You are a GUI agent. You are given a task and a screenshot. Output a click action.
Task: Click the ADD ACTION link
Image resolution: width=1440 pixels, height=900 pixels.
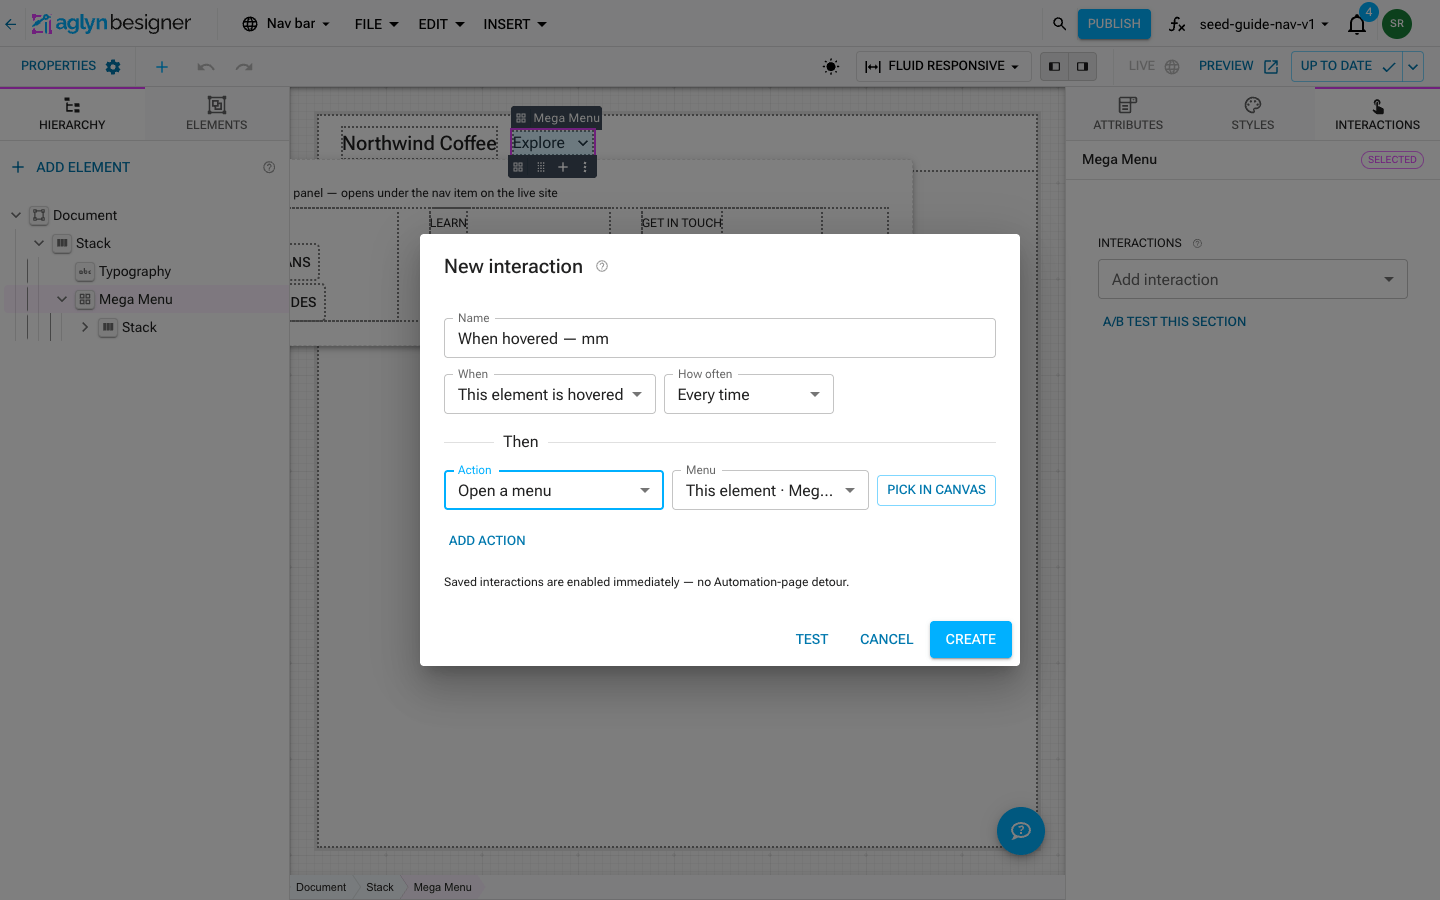[x=487, y=540]
